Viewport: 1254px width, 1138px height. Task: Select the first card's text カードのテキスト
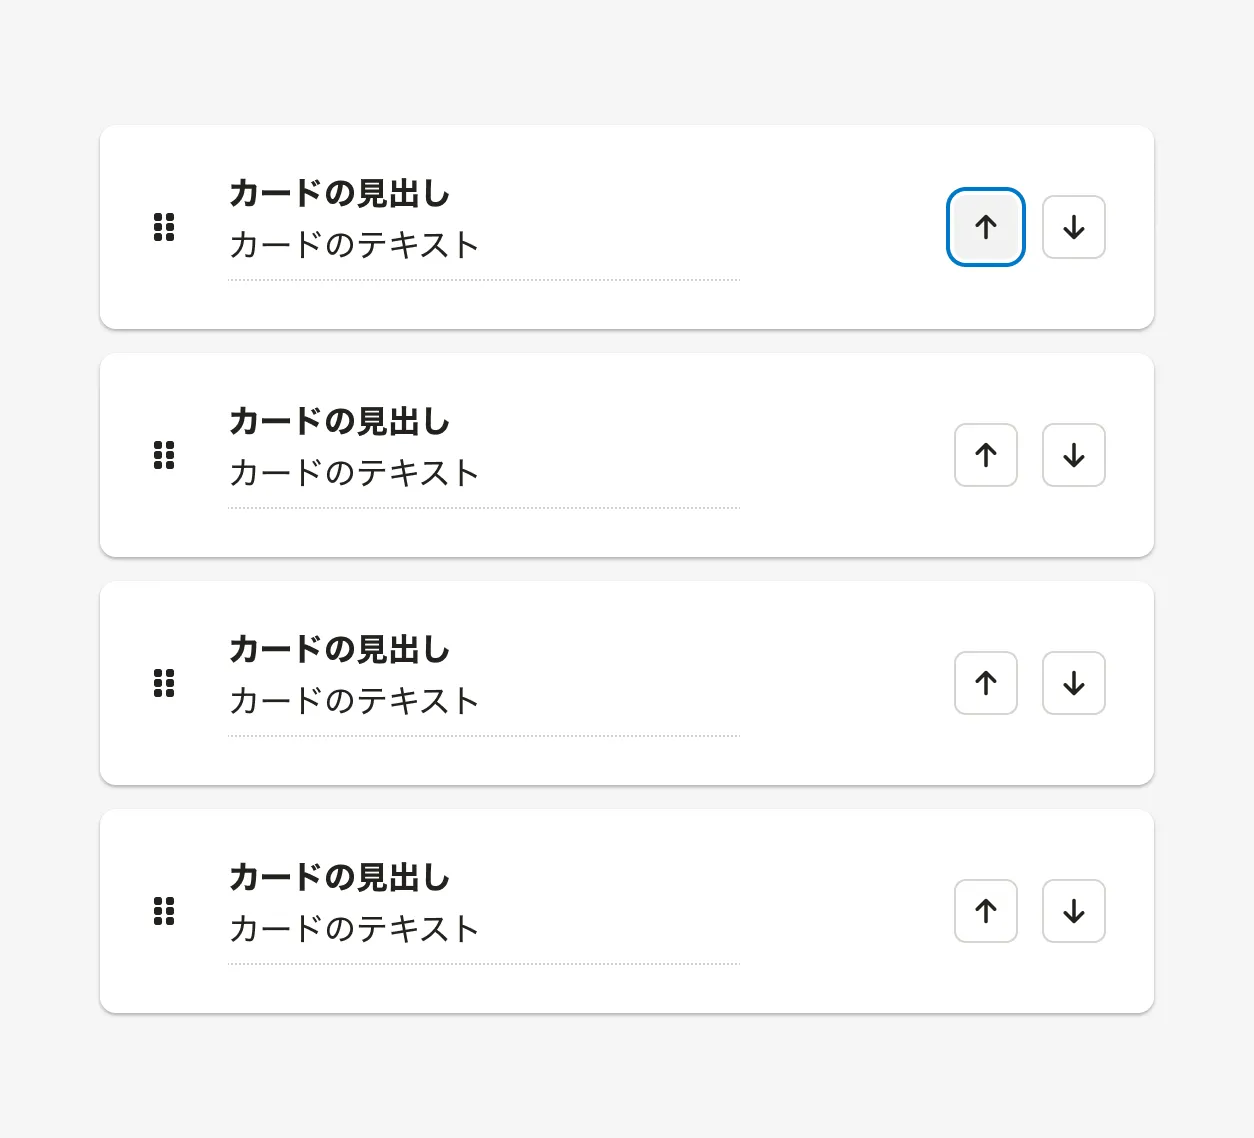coord(354,245)
